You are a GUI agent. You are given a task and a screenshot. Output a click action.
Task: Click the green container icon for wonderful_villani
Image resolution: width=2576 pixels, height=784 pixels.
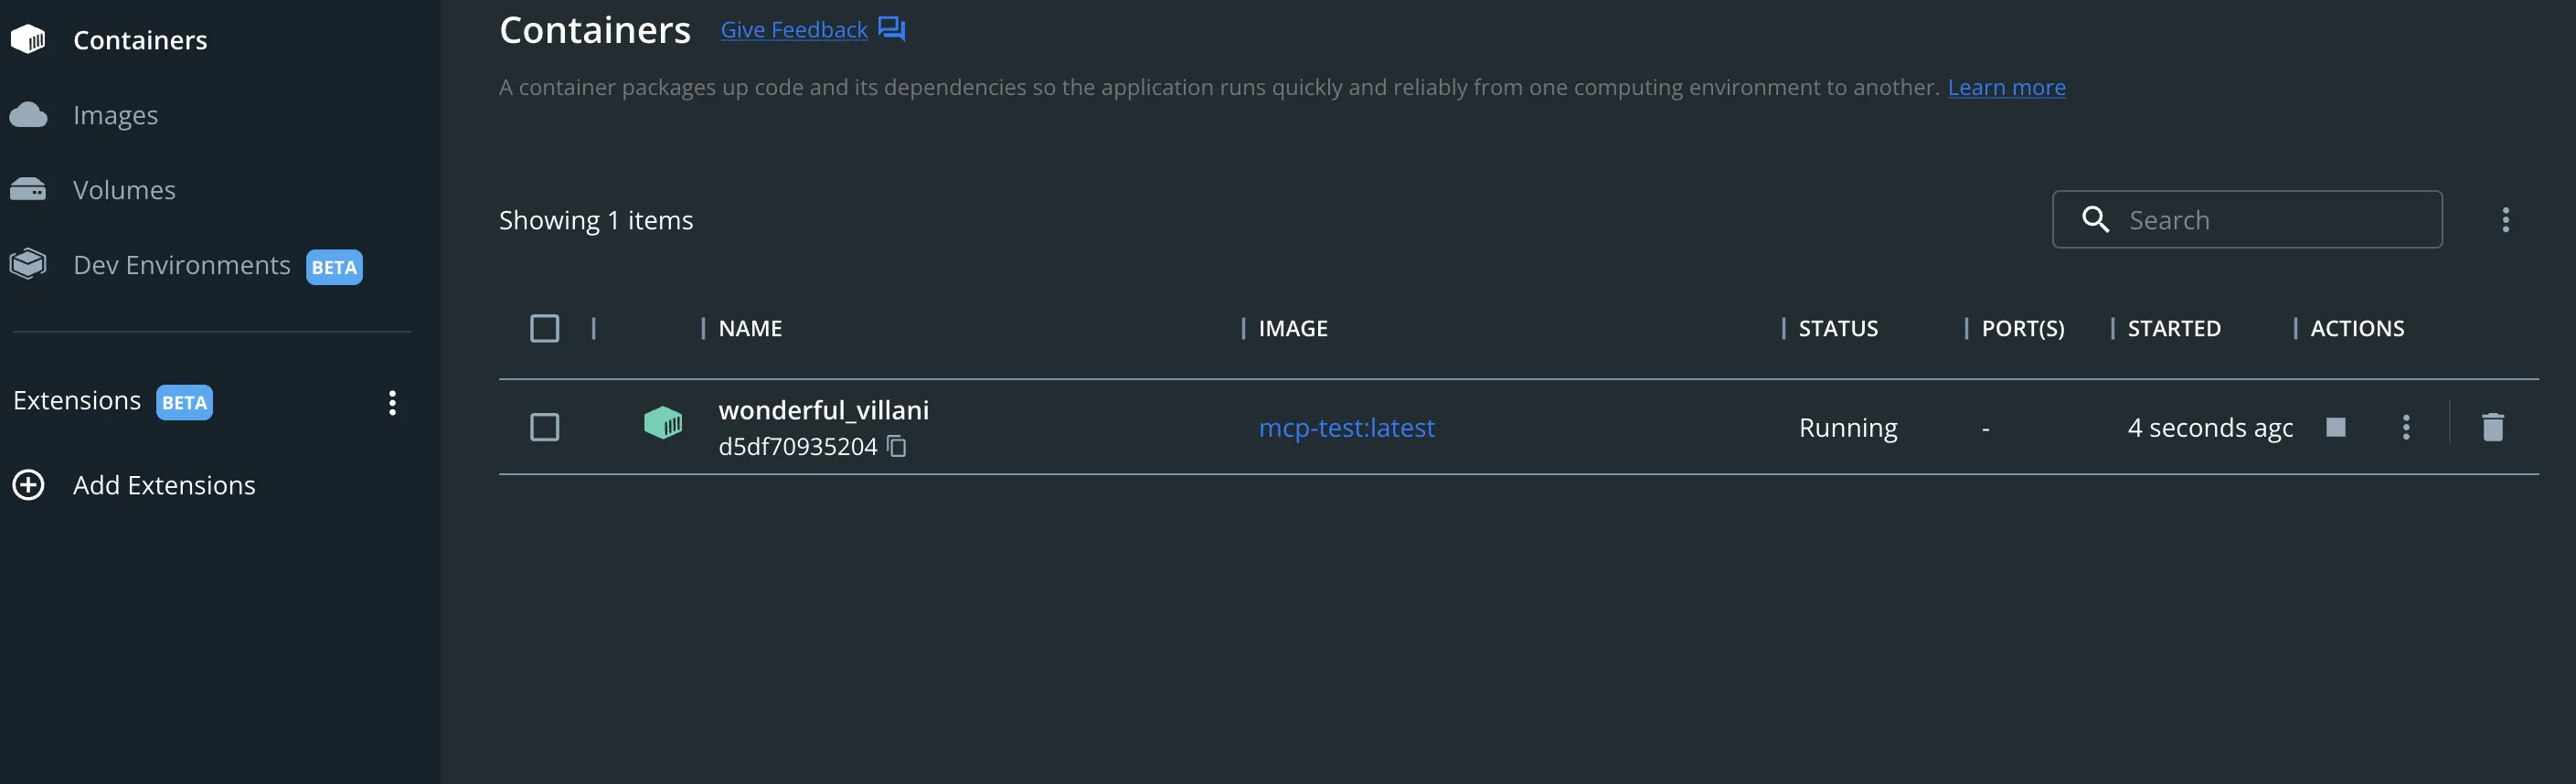click(663, 423)
